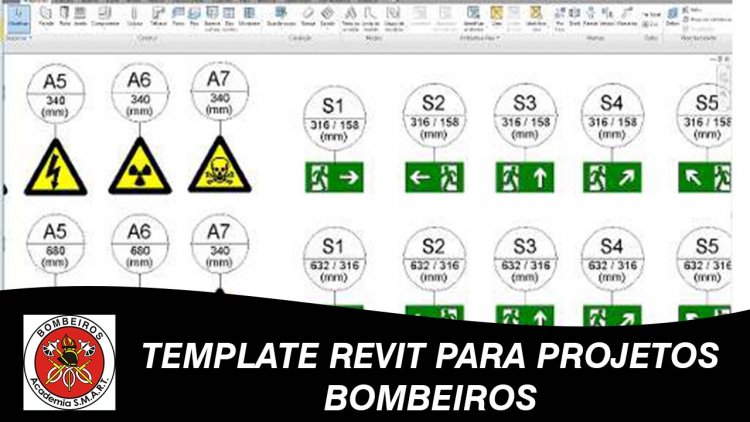This screenshot has height=422, width=750.
Task: Select the A5 electric hazard triangle sign
Action: point(55,167)
